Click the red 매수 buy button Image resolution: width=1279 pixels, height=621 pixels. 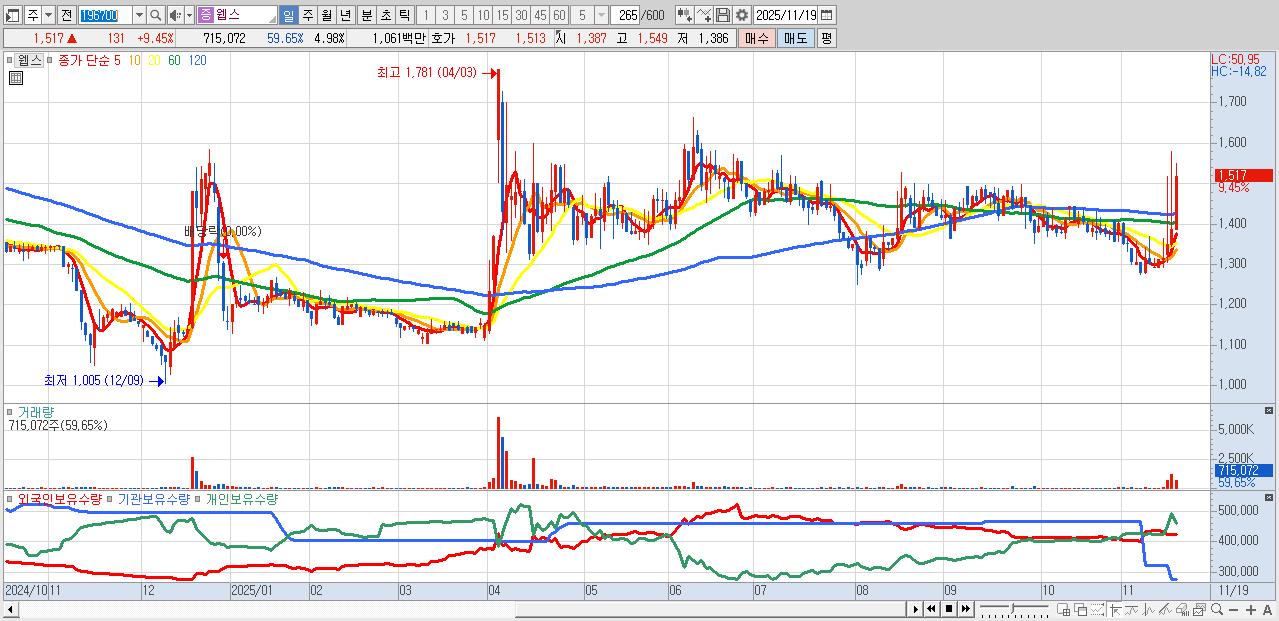(x=756, y=38)
